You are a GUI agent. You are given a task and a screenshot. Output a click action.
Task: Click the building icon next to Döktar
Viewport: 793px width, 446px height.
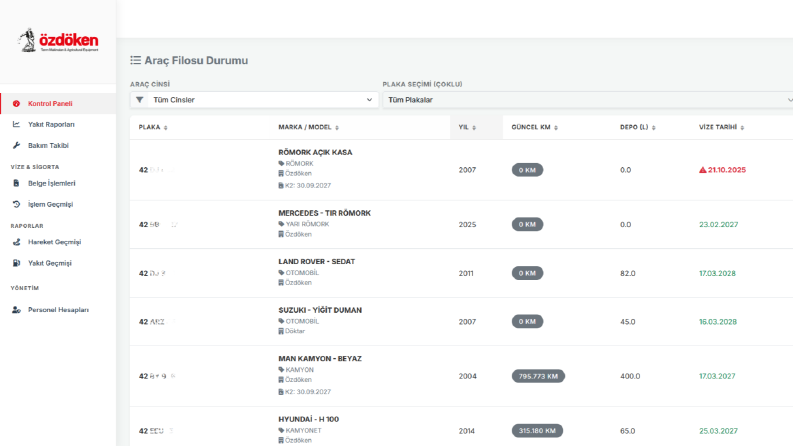(281, 331)
